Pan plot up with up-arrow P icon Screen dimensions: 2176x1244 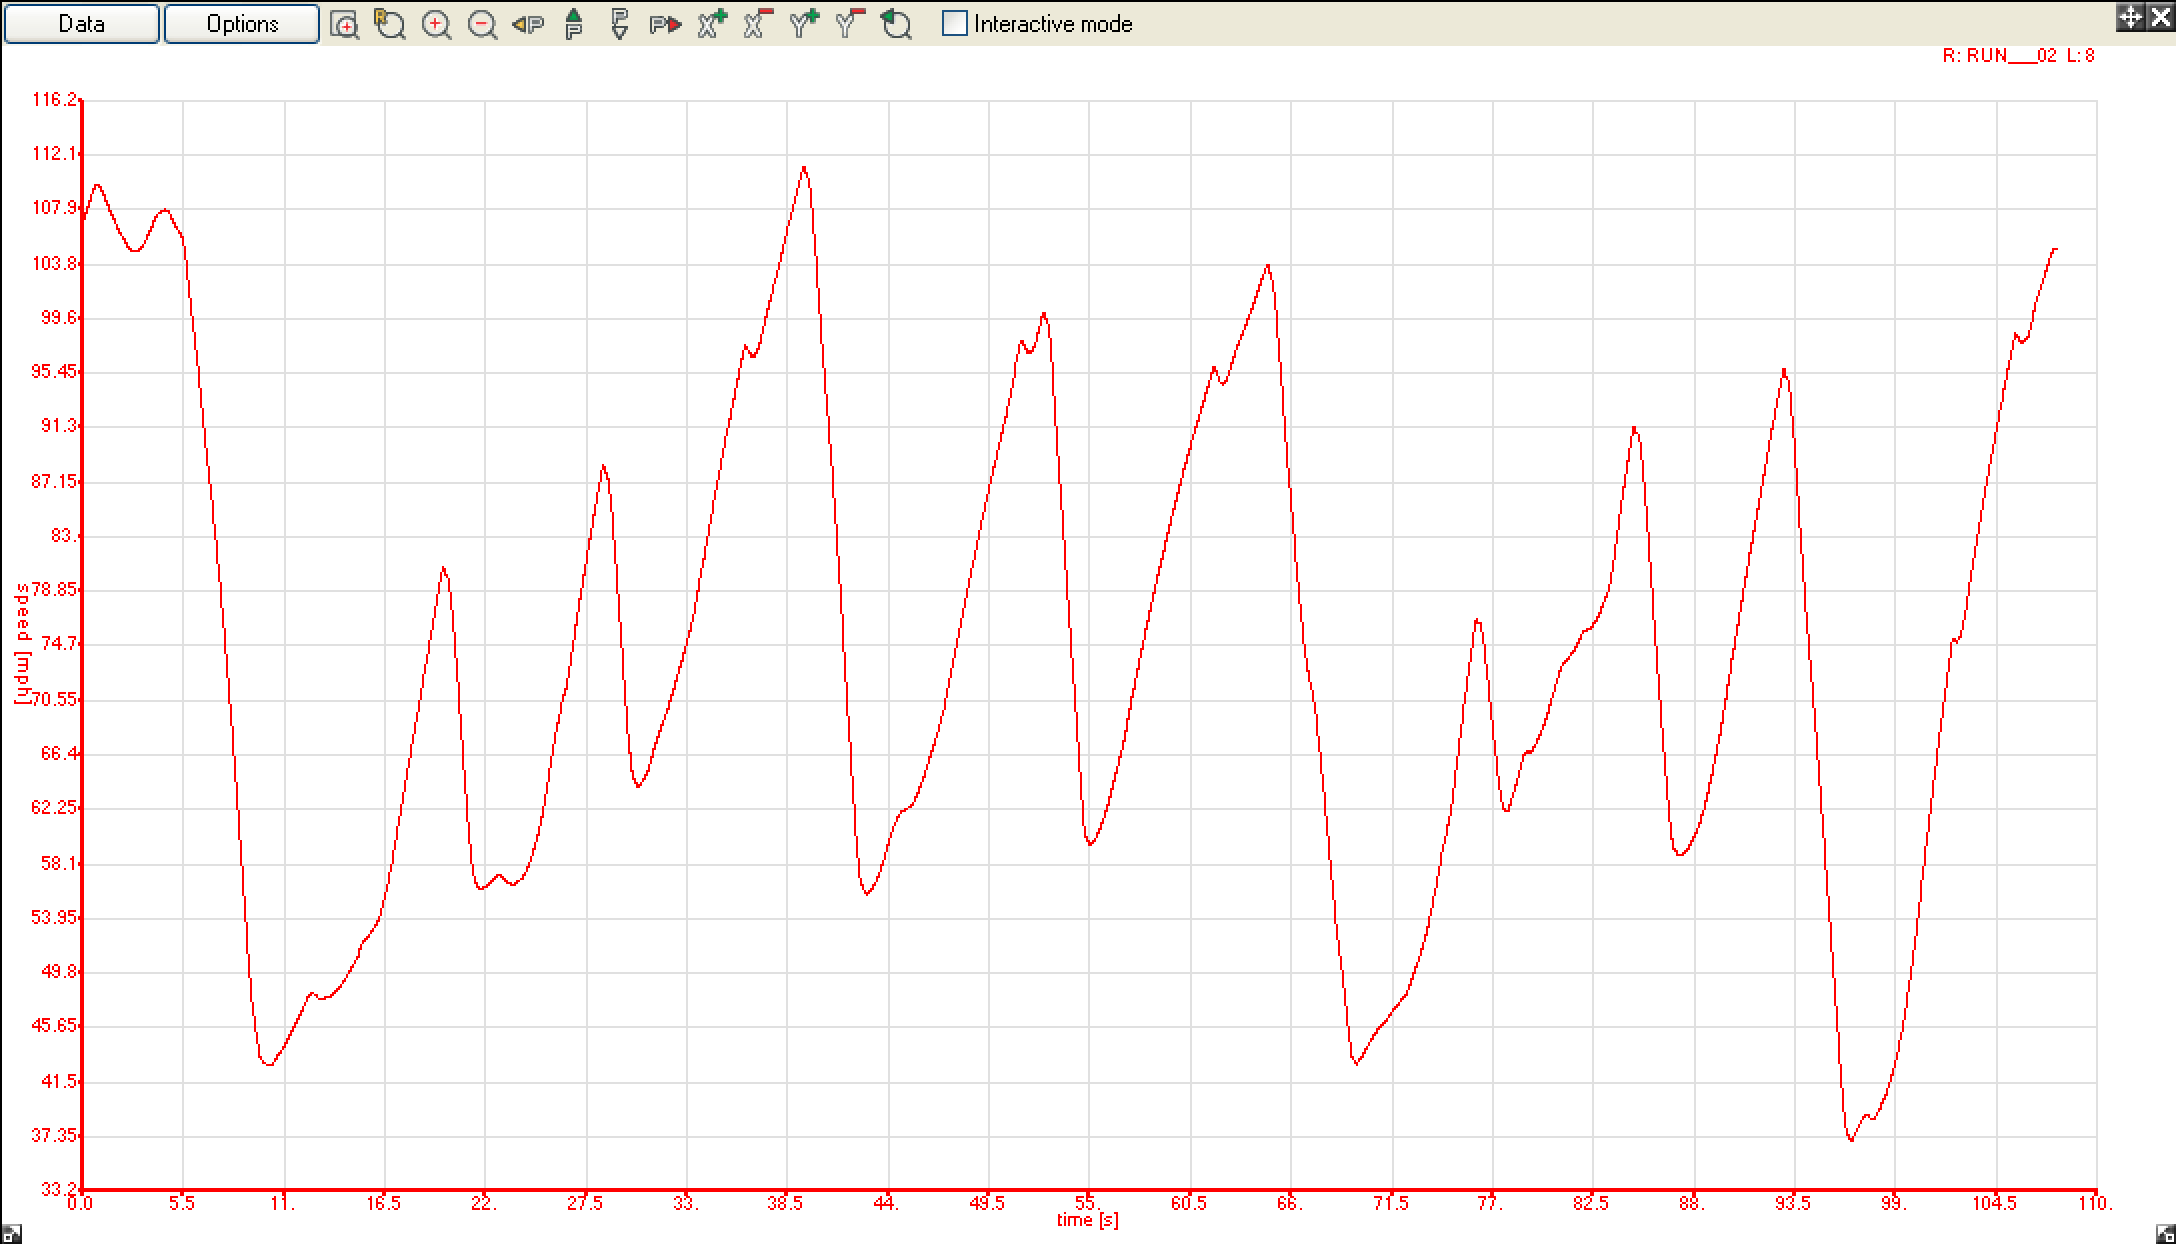coord(574,24)
